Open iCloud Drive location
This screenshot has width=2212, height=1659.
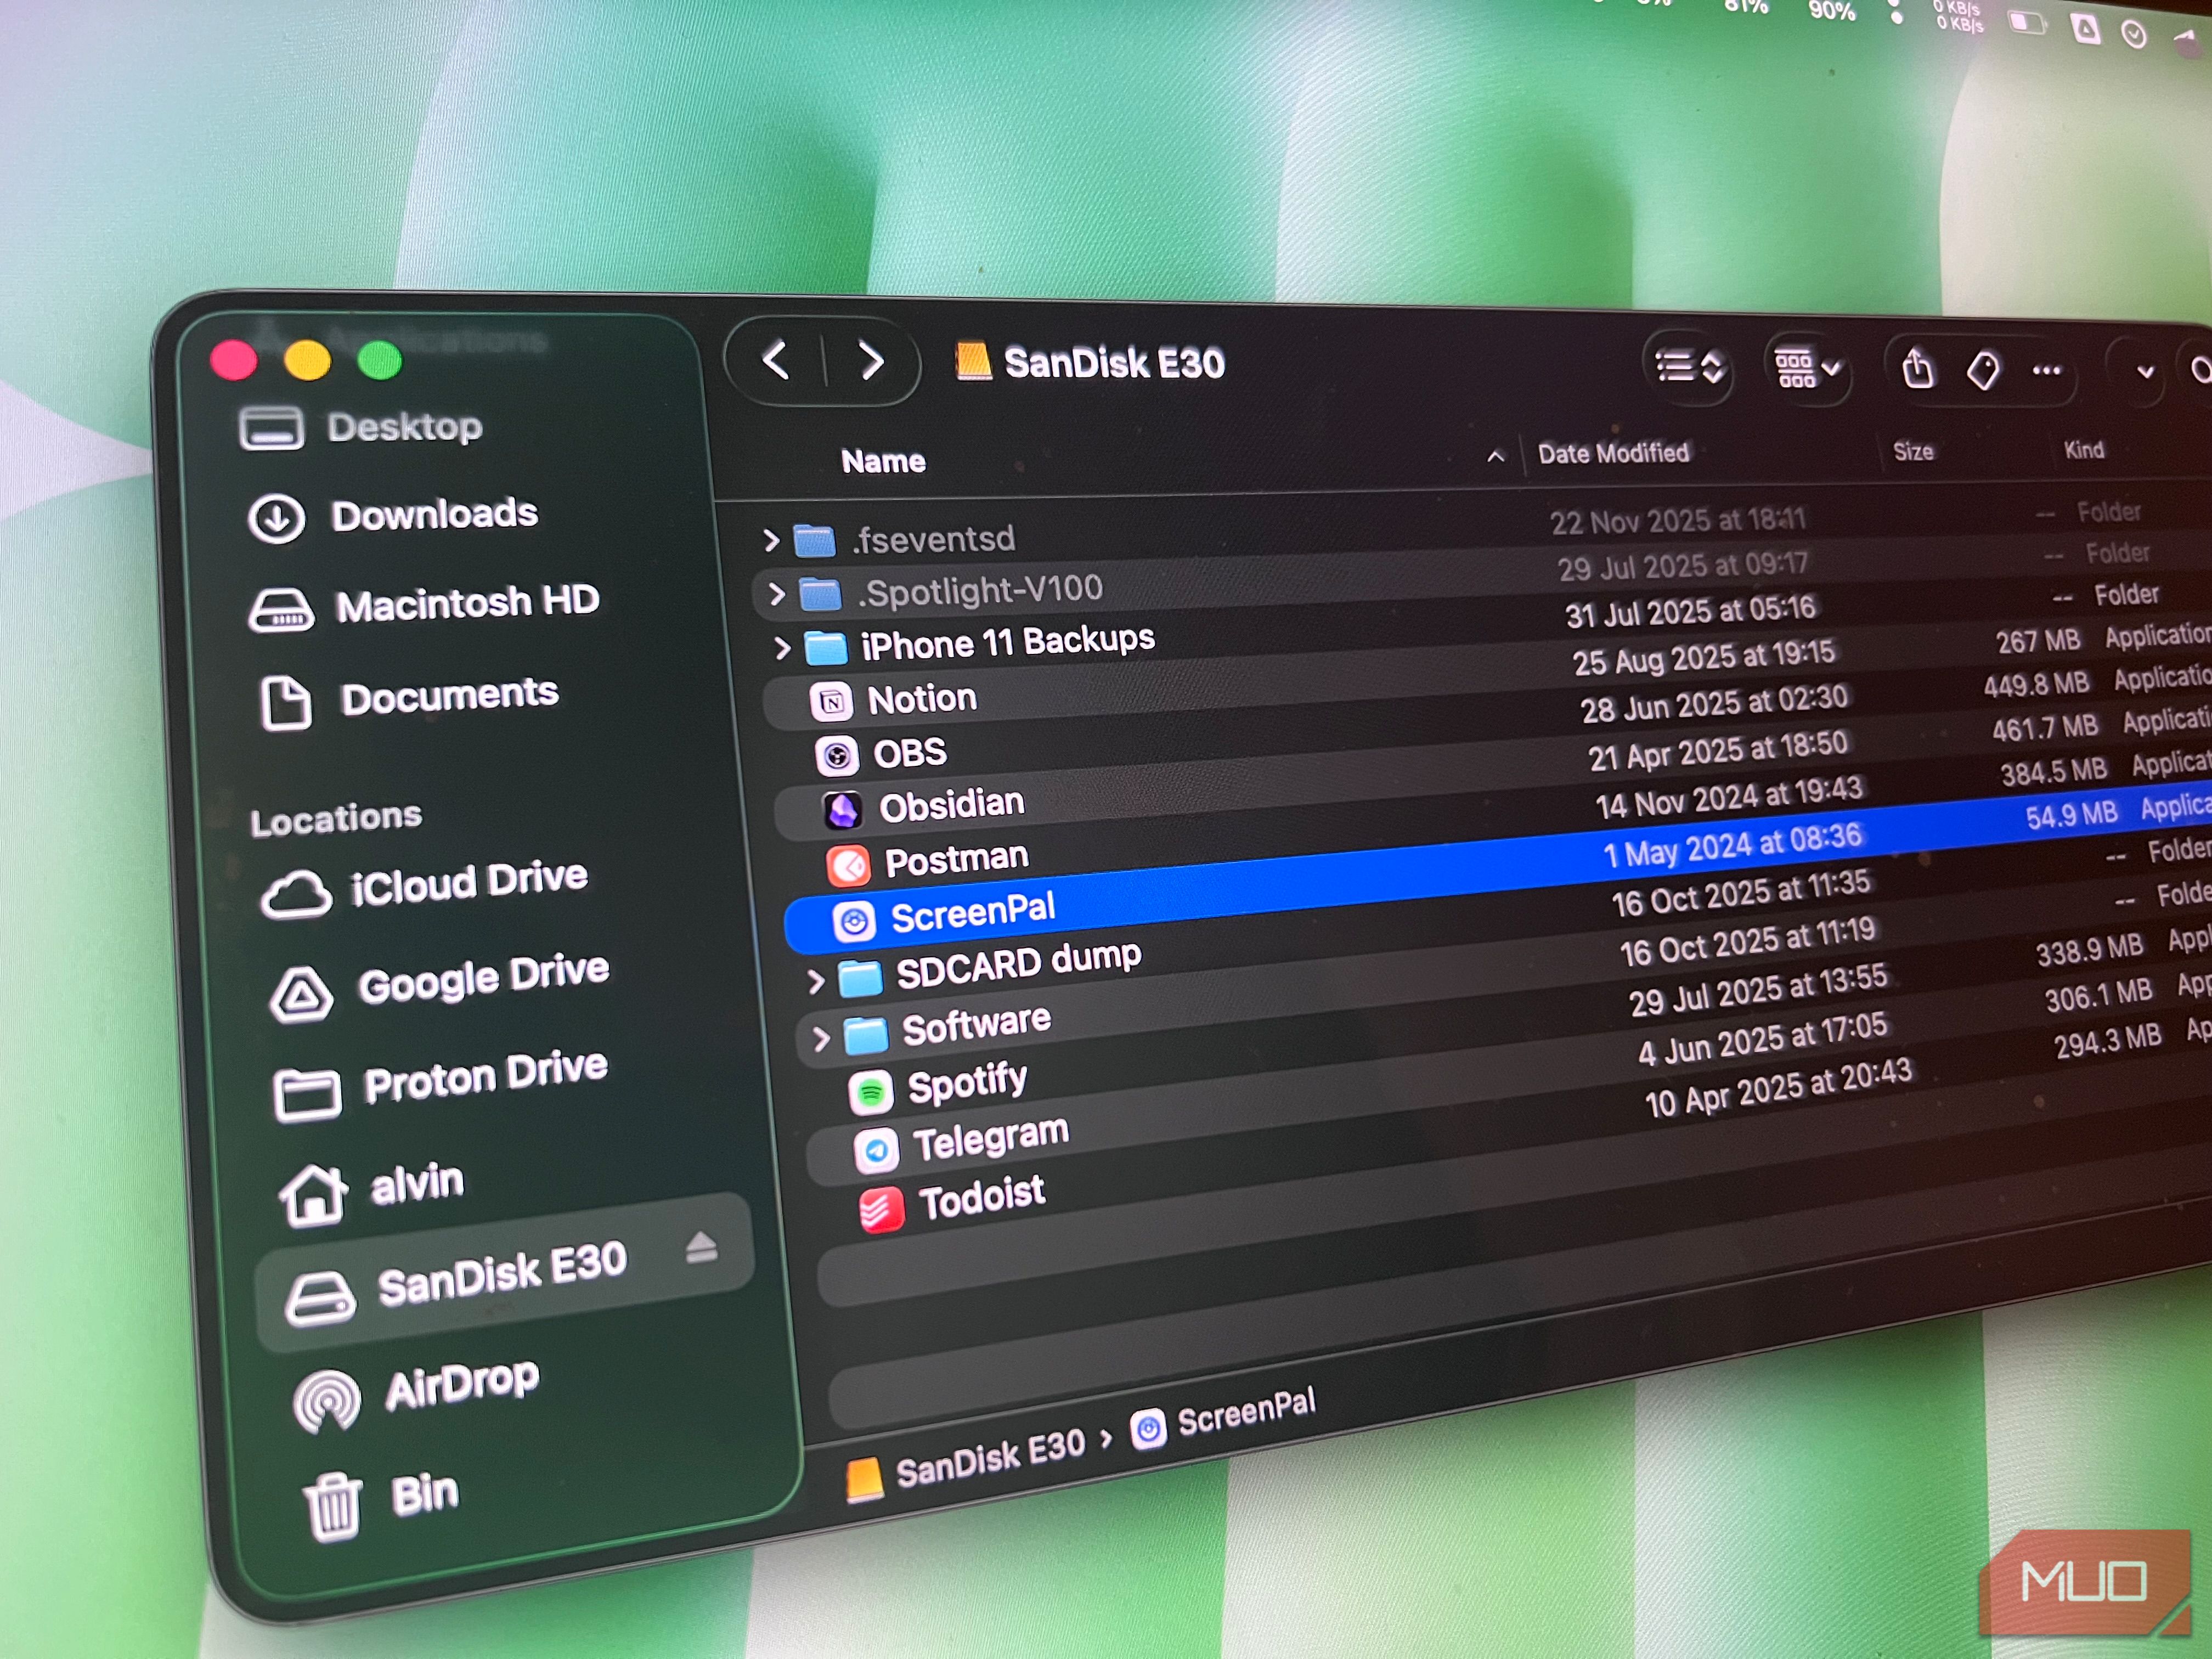(x=425, y=888)
